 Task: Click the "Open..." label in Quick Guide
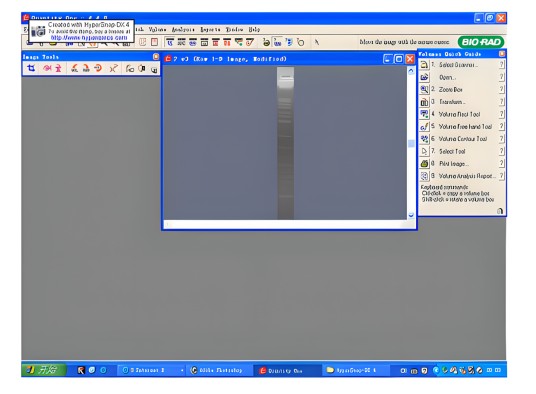447,77
